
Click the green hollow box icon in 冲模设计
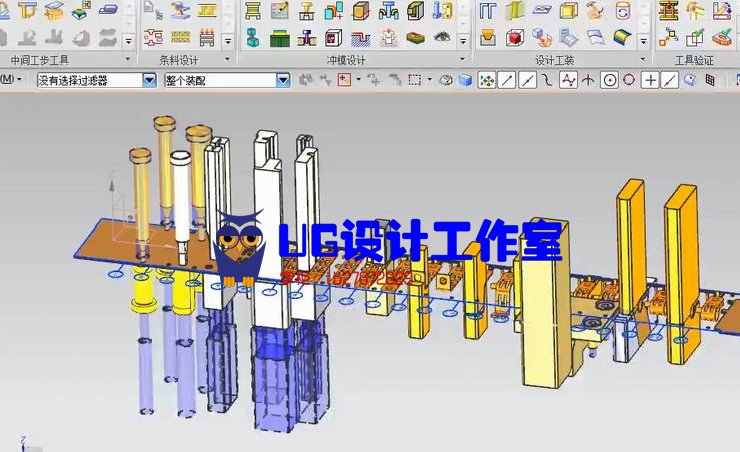pyautogui.click(x=415, y=10)
